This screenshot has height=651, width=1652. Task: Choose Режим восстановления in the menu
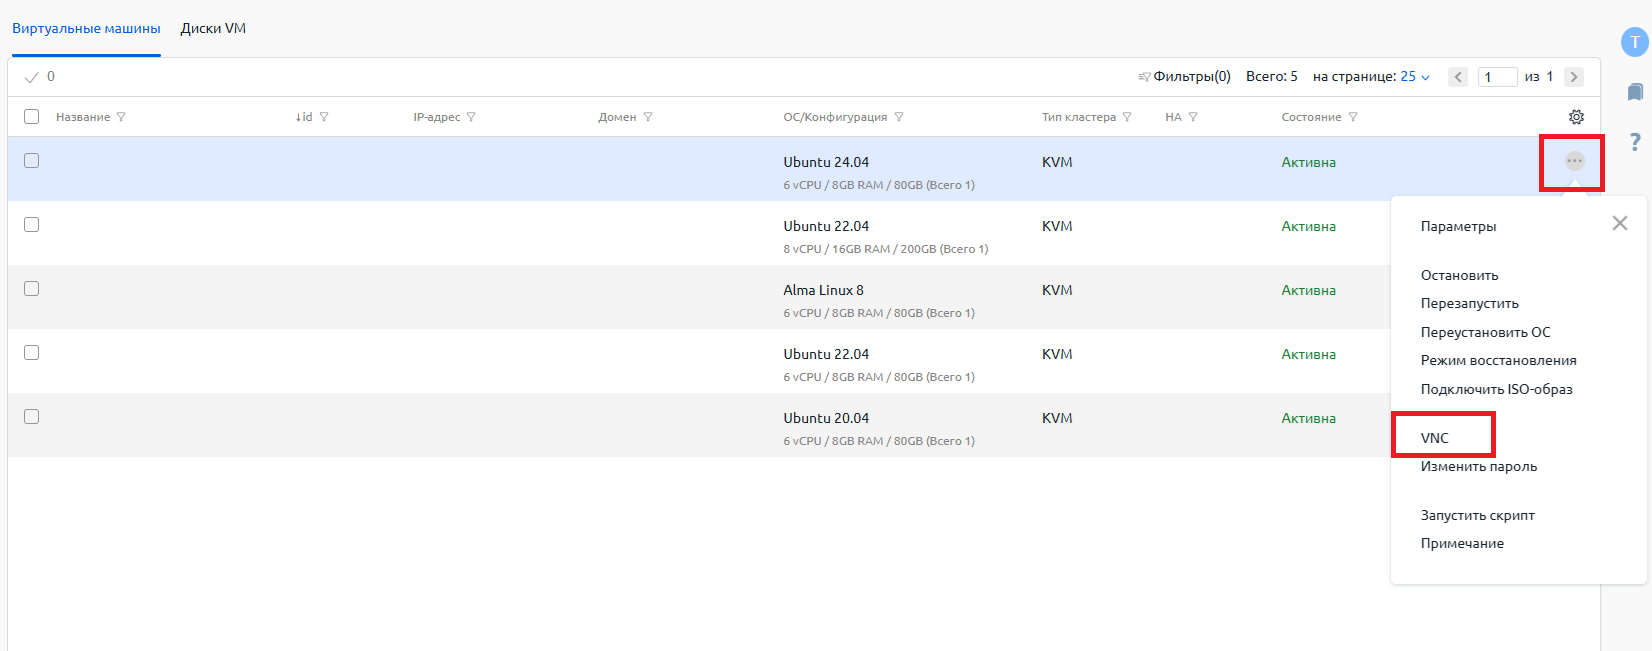(x=1498, y=361)
